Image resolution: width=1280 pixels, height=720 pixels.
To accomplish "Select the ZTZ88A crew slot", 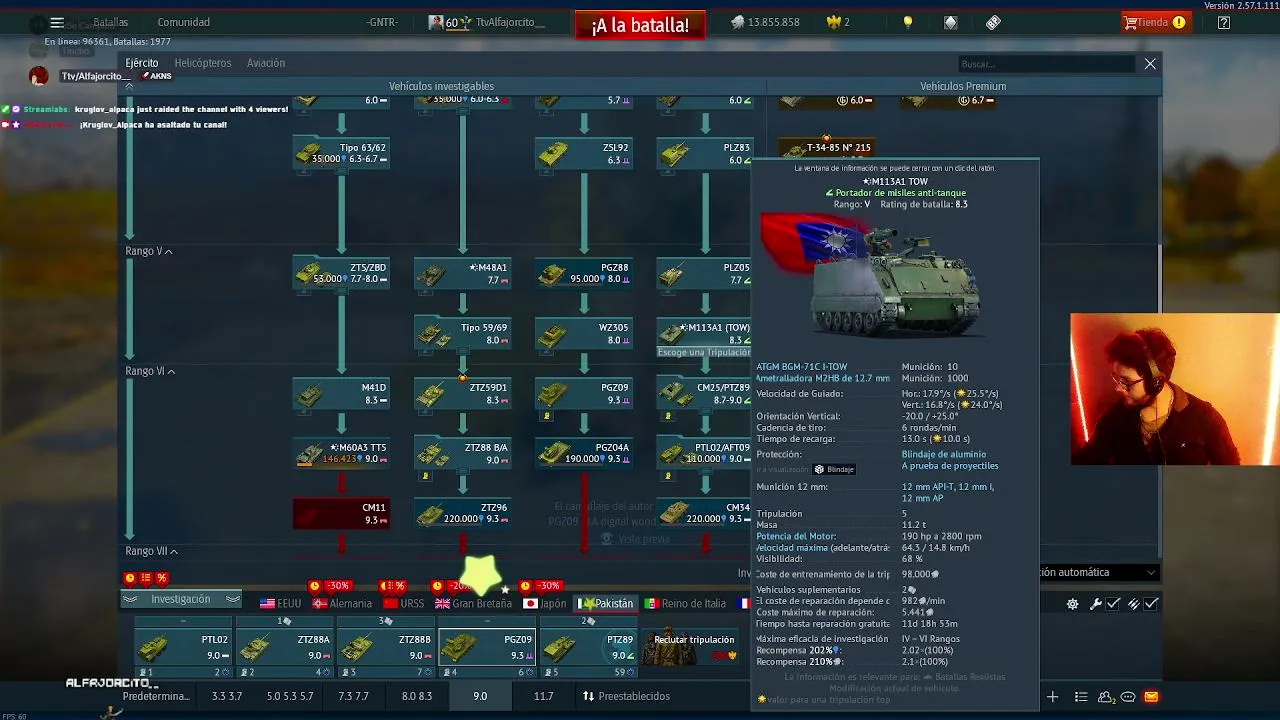I will 285,648.
